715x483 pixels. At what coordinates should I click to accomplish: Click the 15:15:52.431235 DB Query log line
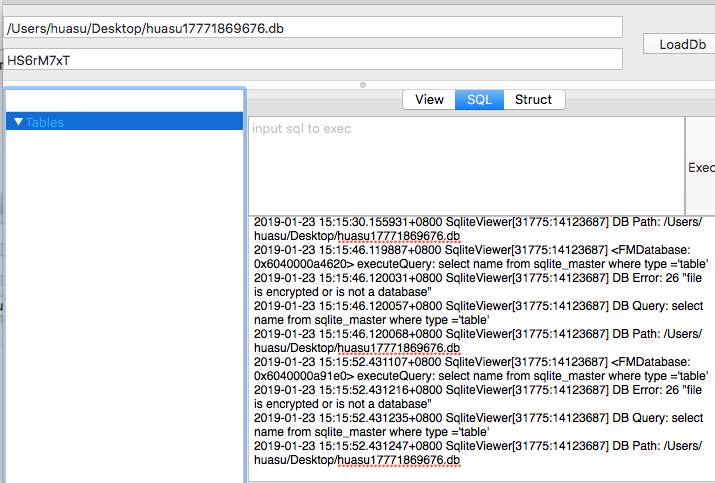click(478, 425)
